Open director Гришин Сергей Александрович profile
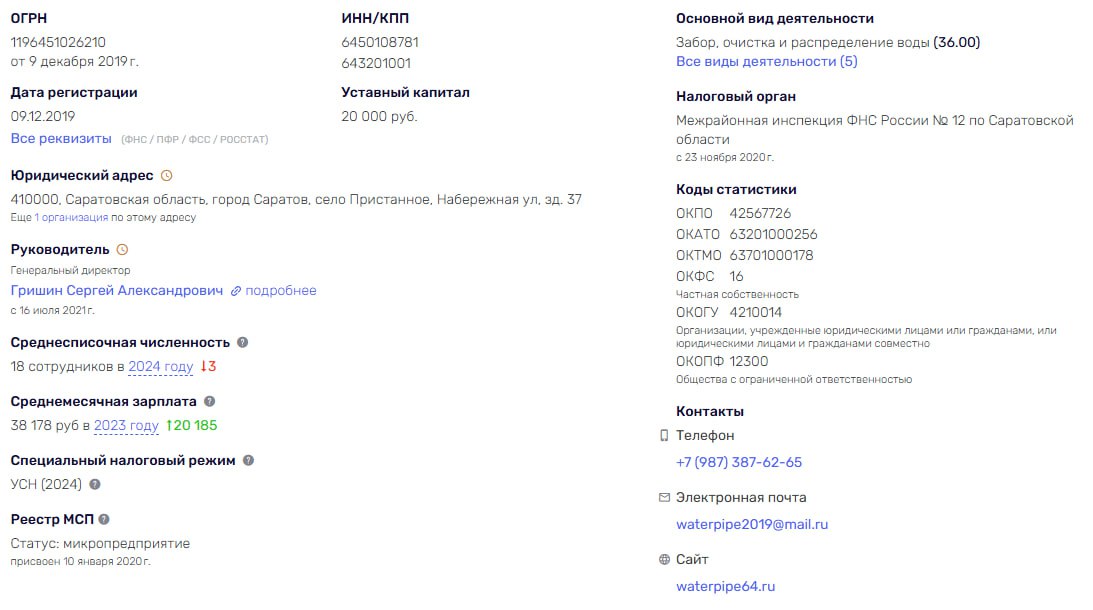The image size is (1093, 610). click(116, 291)
